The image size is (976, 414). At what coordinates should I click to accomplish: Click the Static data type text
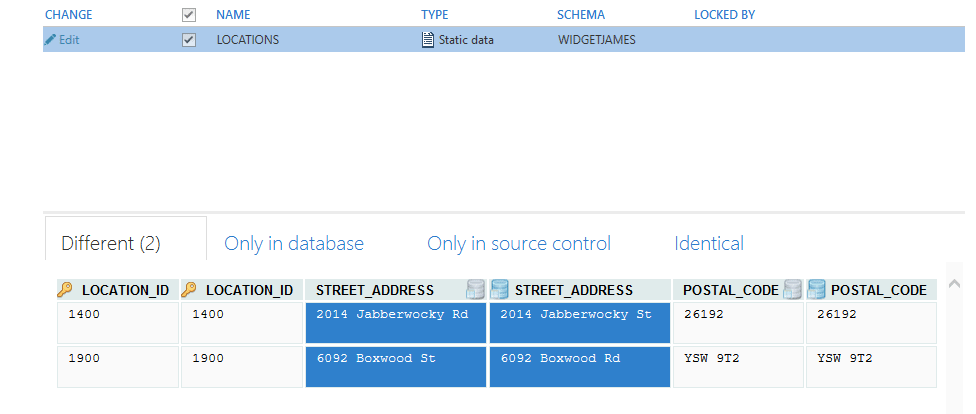[x=466, y=40]
